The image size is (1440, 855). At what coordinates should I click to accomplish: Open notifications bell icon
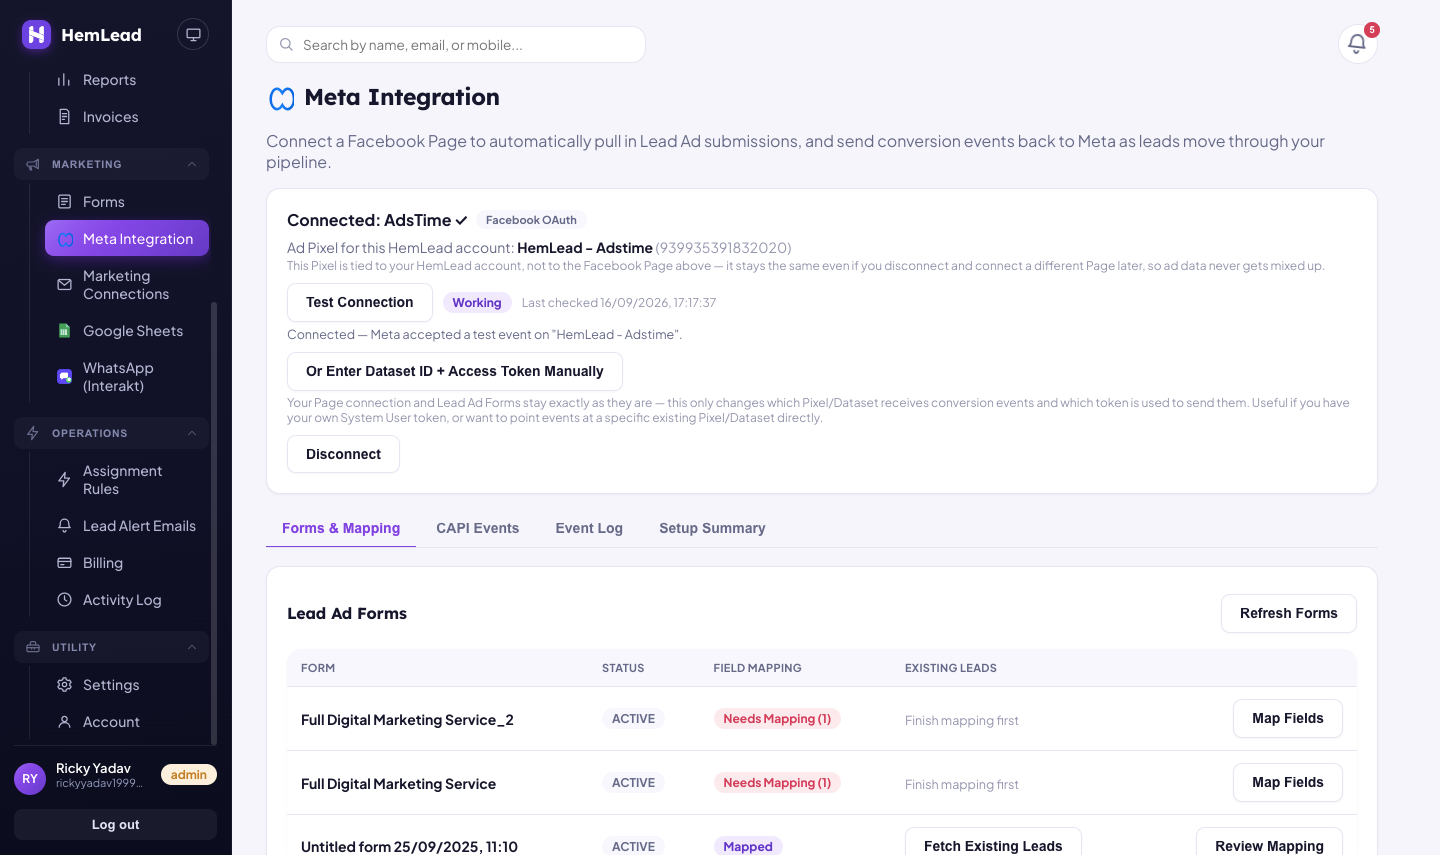(x=1357, y=43)
